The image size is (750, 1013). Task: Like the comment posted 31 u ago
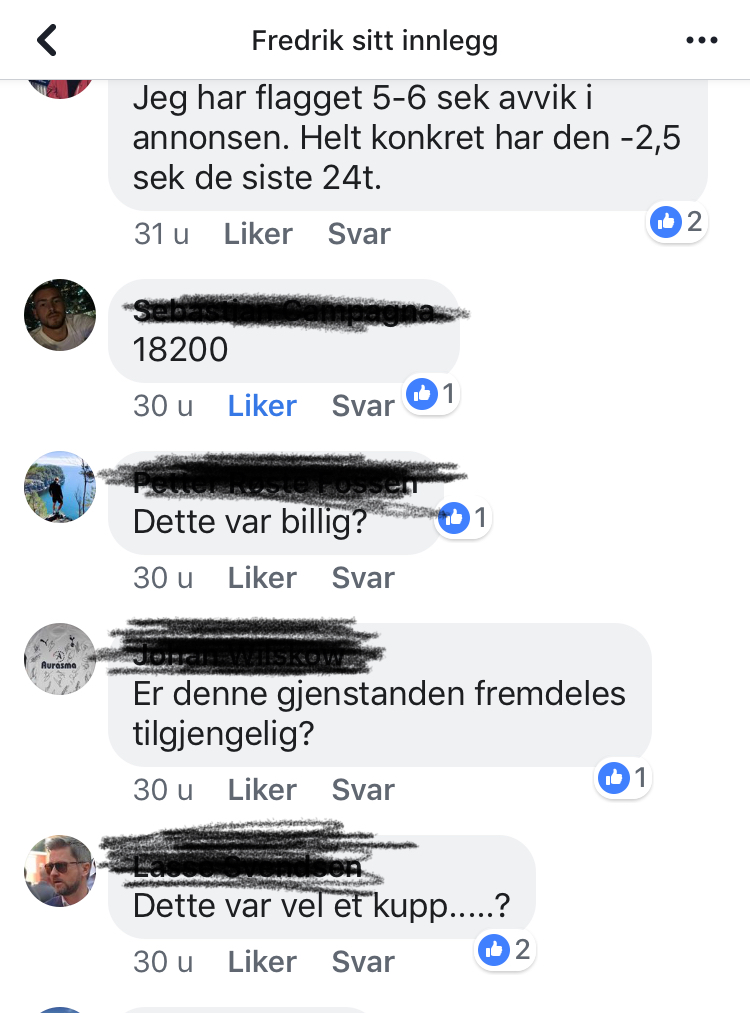(258, 234)
